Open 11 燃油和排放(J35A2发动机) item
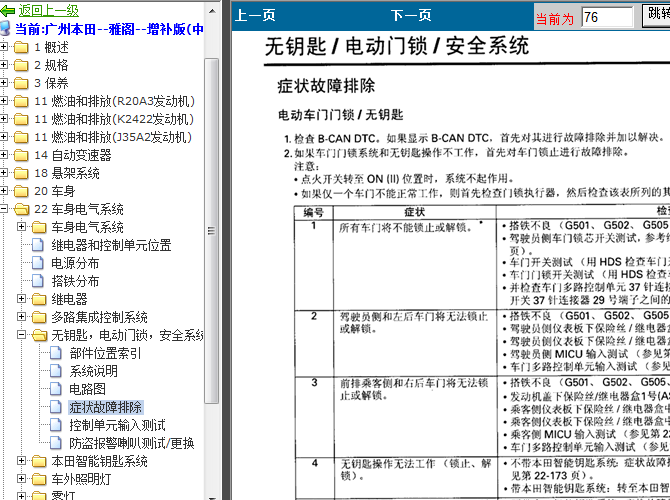Viewport: 670px width, 500px height. coord(113,137)
